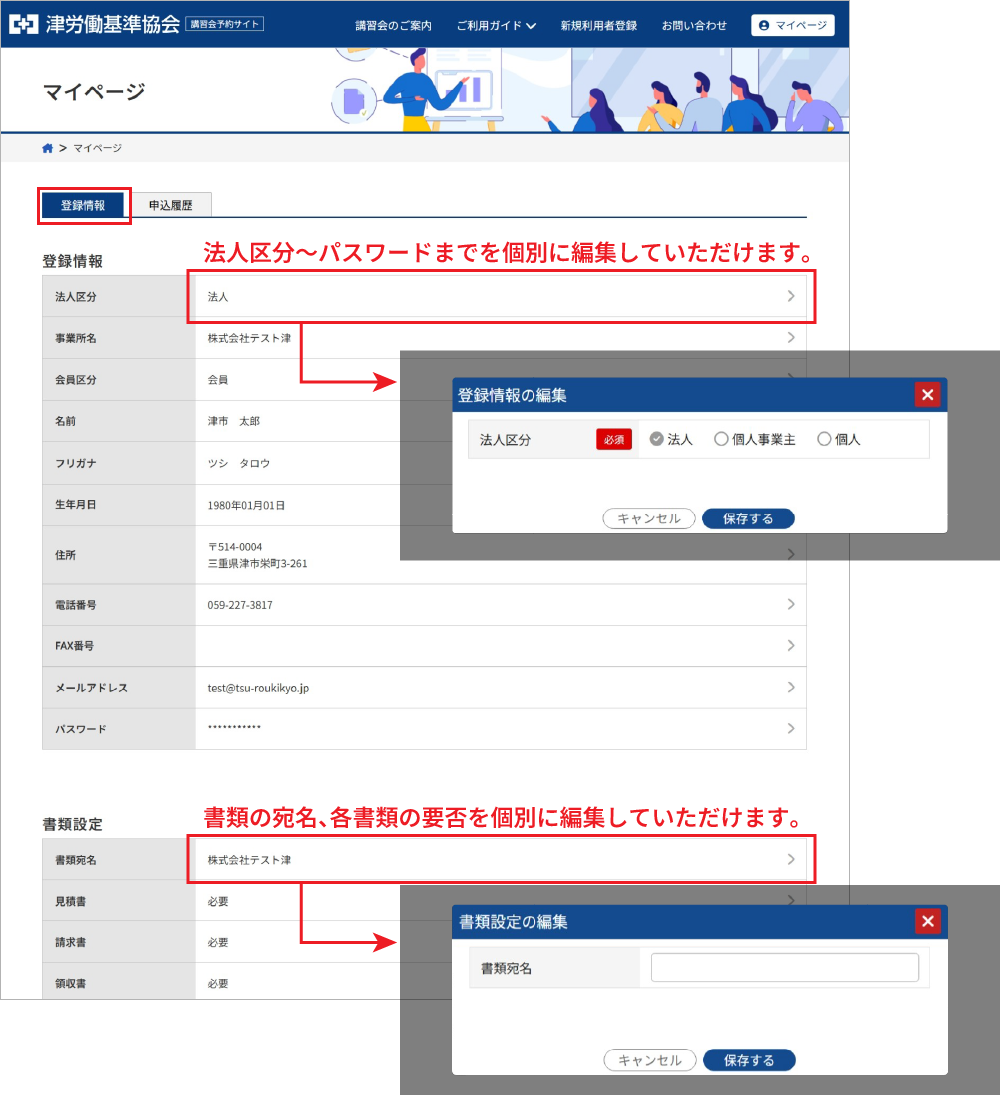The width and height of the screenshot is (1000, 1095).
Task: Open the マイページ user button
Action: pyautogui.click(x=792, y=25)
